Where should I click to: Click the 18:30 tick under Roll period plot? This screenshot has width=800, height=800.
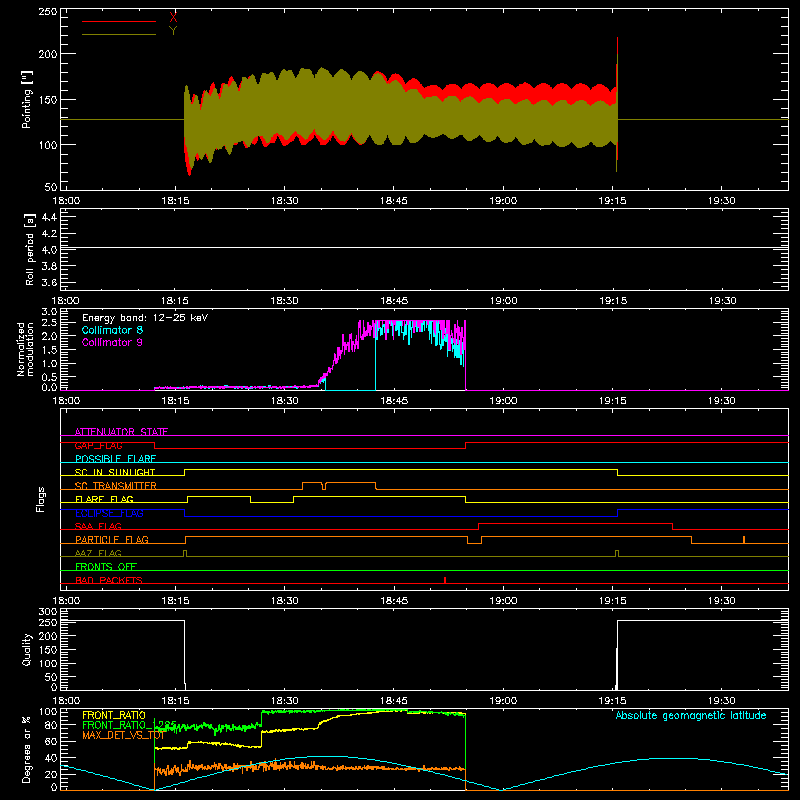pyautogui.click(x=285, y=301)
